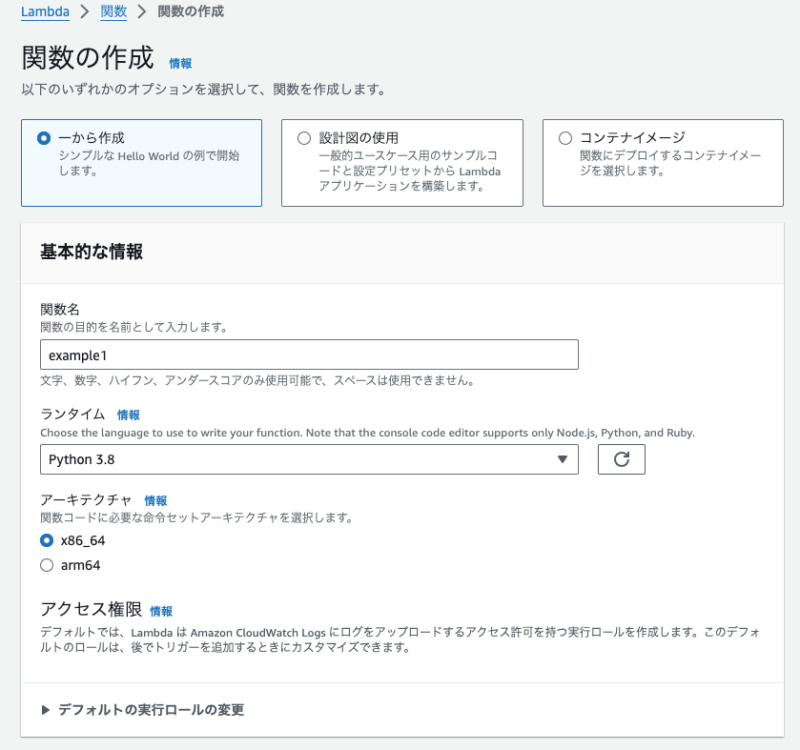Screen dimensions: 800x750
Task: Open the Lambda breadcrumb link
Action: coord(45,11)
